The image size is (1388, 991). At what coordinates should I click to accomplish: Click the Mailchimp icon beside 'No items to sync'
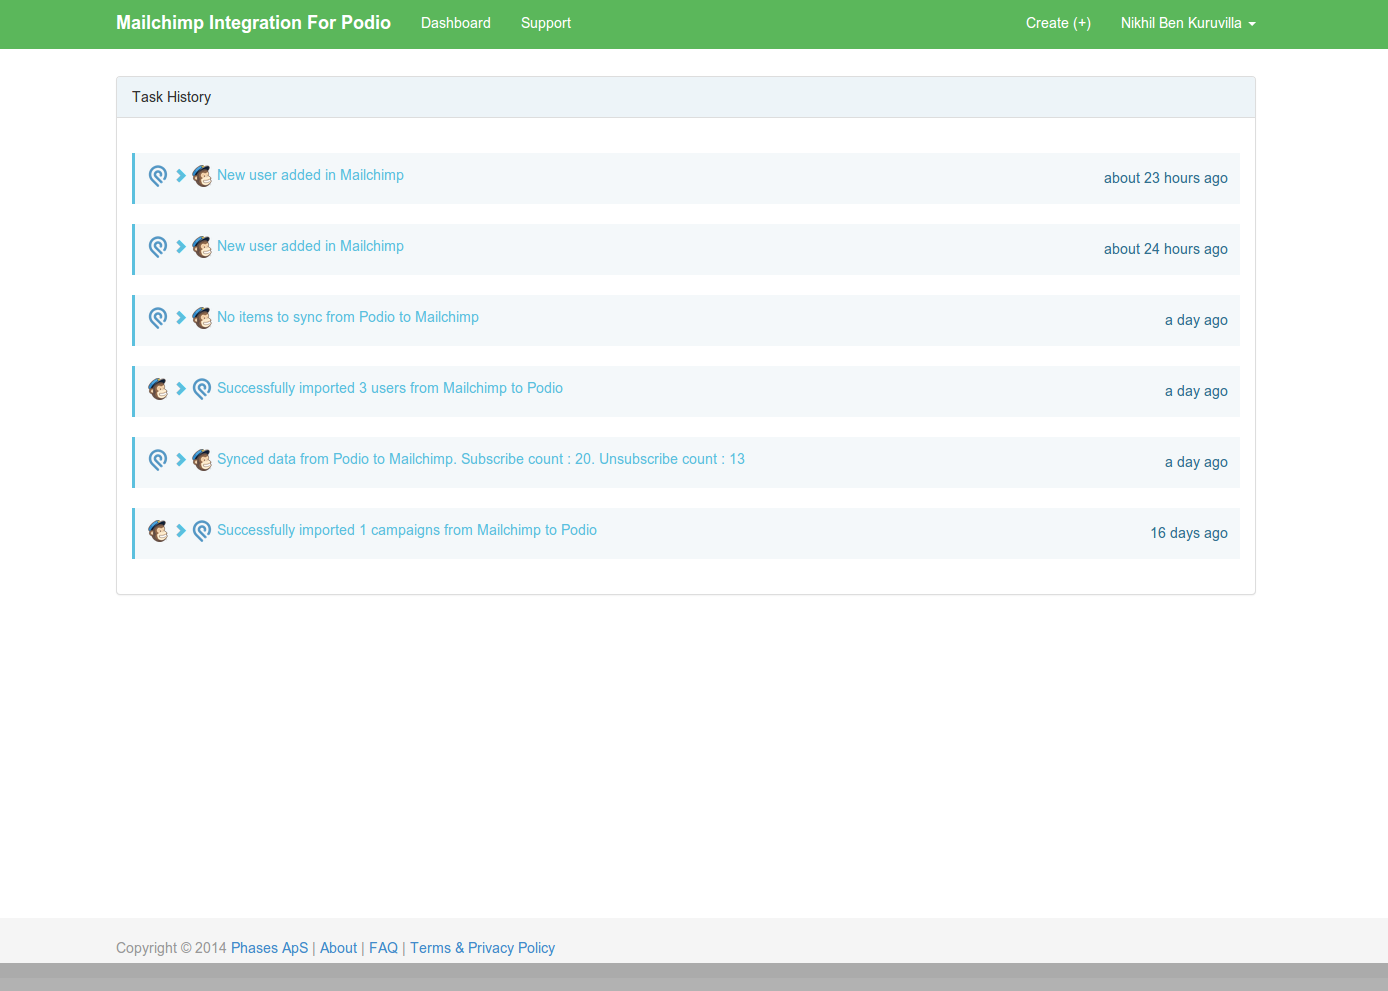pyautogui.click(x=202, y=318)
